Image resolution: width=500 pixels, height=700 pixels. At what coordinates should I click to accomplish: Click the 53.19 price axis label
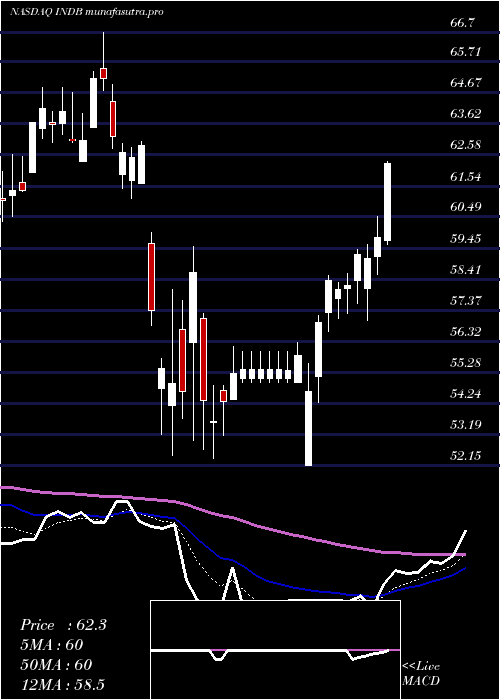(466, 425)
